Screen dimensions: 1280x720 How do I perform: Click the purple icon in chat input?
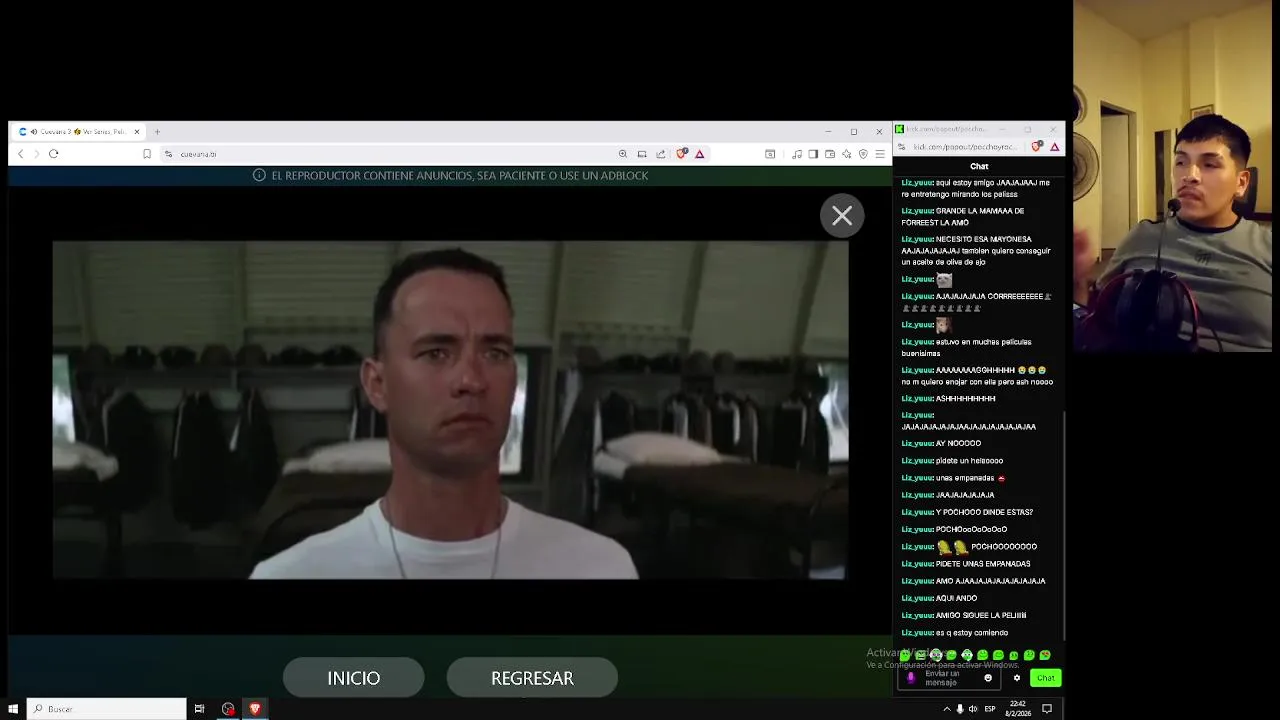pyautogui.click(x=910, y=678)
